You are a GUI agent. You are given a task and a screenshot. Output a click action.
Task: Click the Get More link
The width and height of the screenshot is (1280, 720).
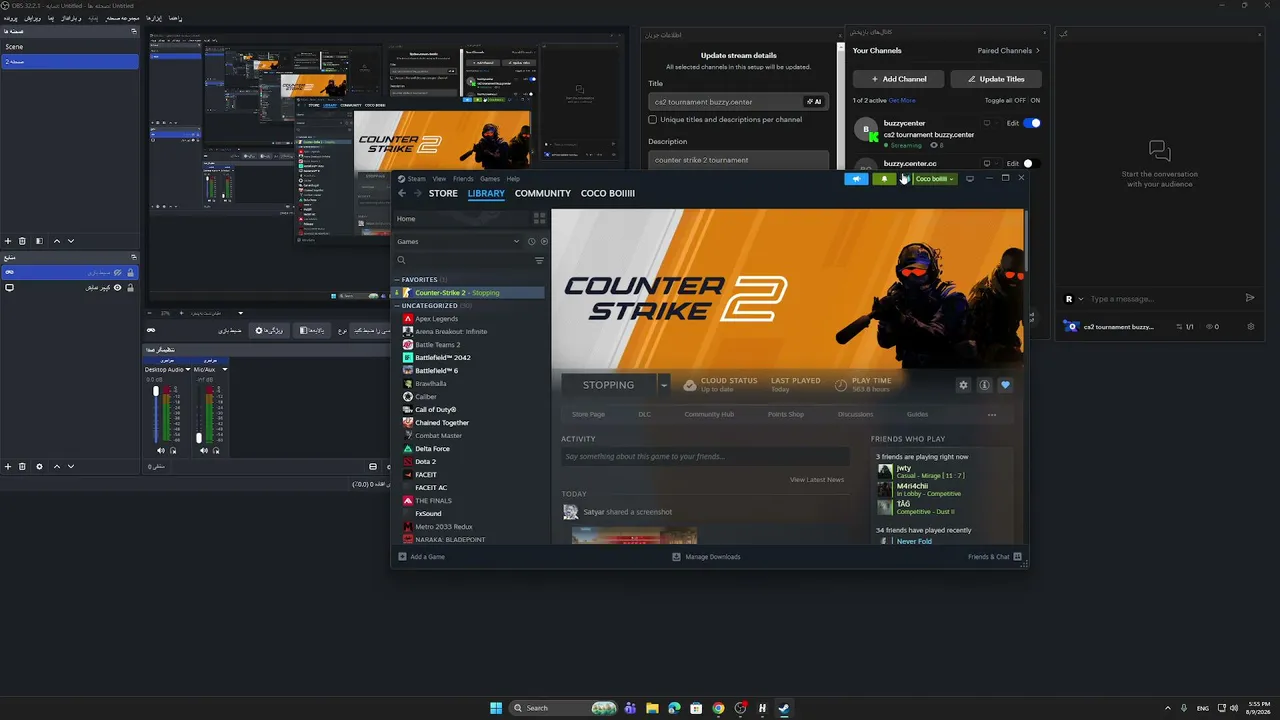pos(902,100)
